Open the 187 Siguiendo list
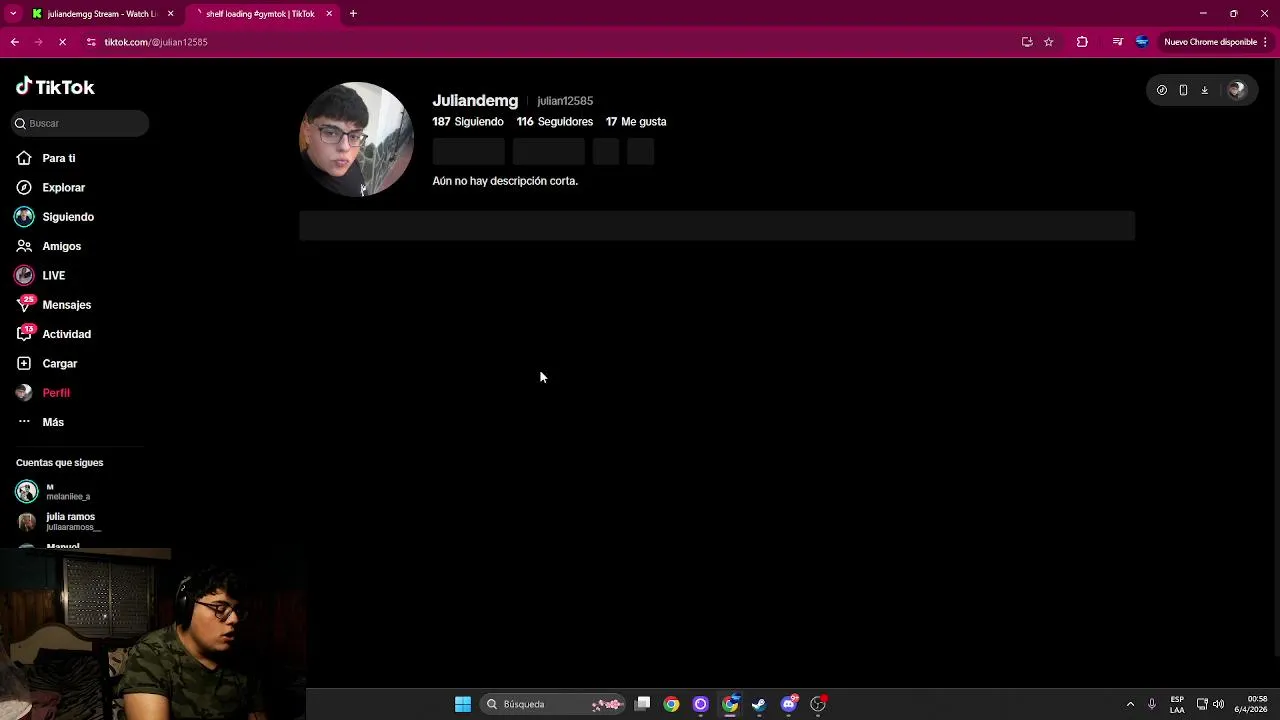Screen dimensions: 1280x720 coord(468,122)
